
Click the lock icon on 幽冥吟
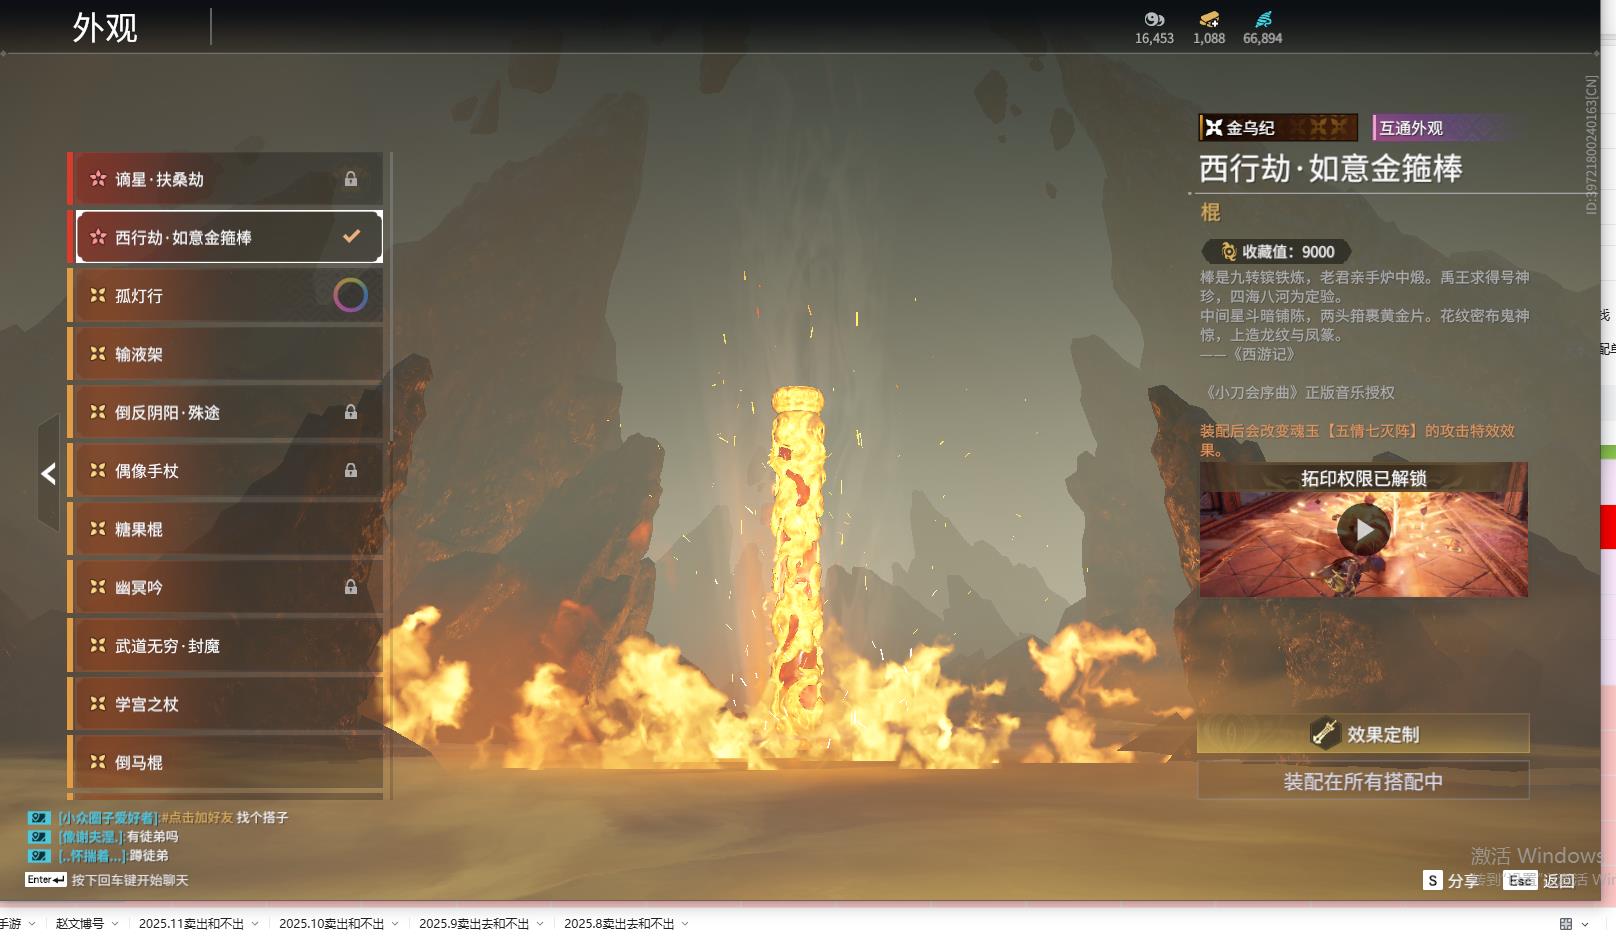pyautogui.click(x=351, y=587)
